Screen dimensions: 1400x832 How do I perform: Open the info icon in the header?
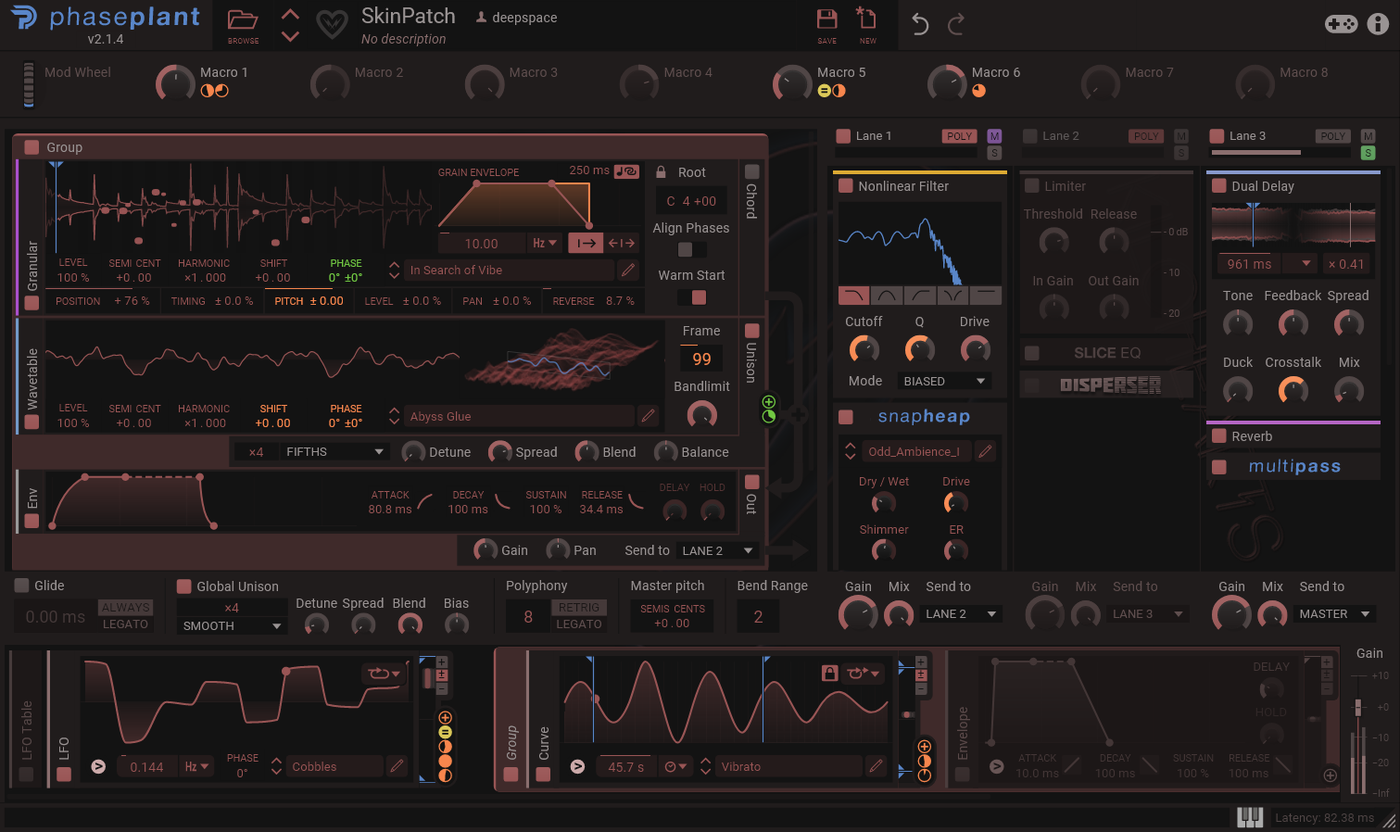1378,24
